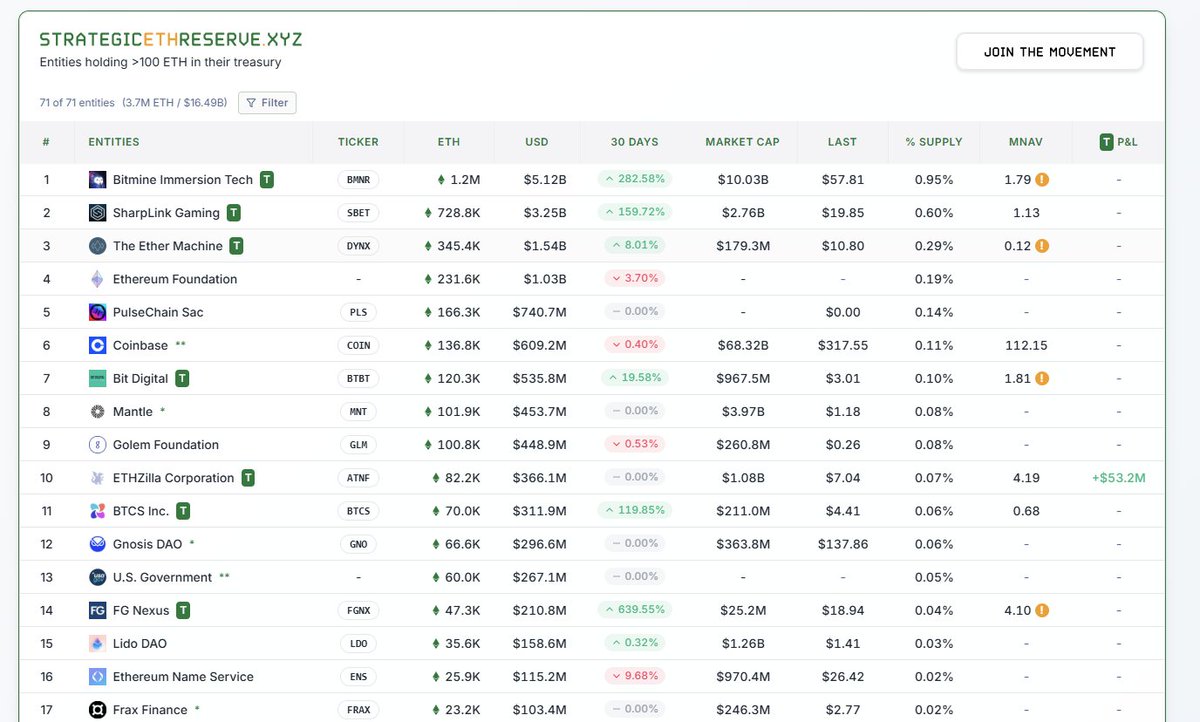This screenshot has width=1200, height=722.
Task: Sort by the ETH column header
Action: [x=449, y=142]
